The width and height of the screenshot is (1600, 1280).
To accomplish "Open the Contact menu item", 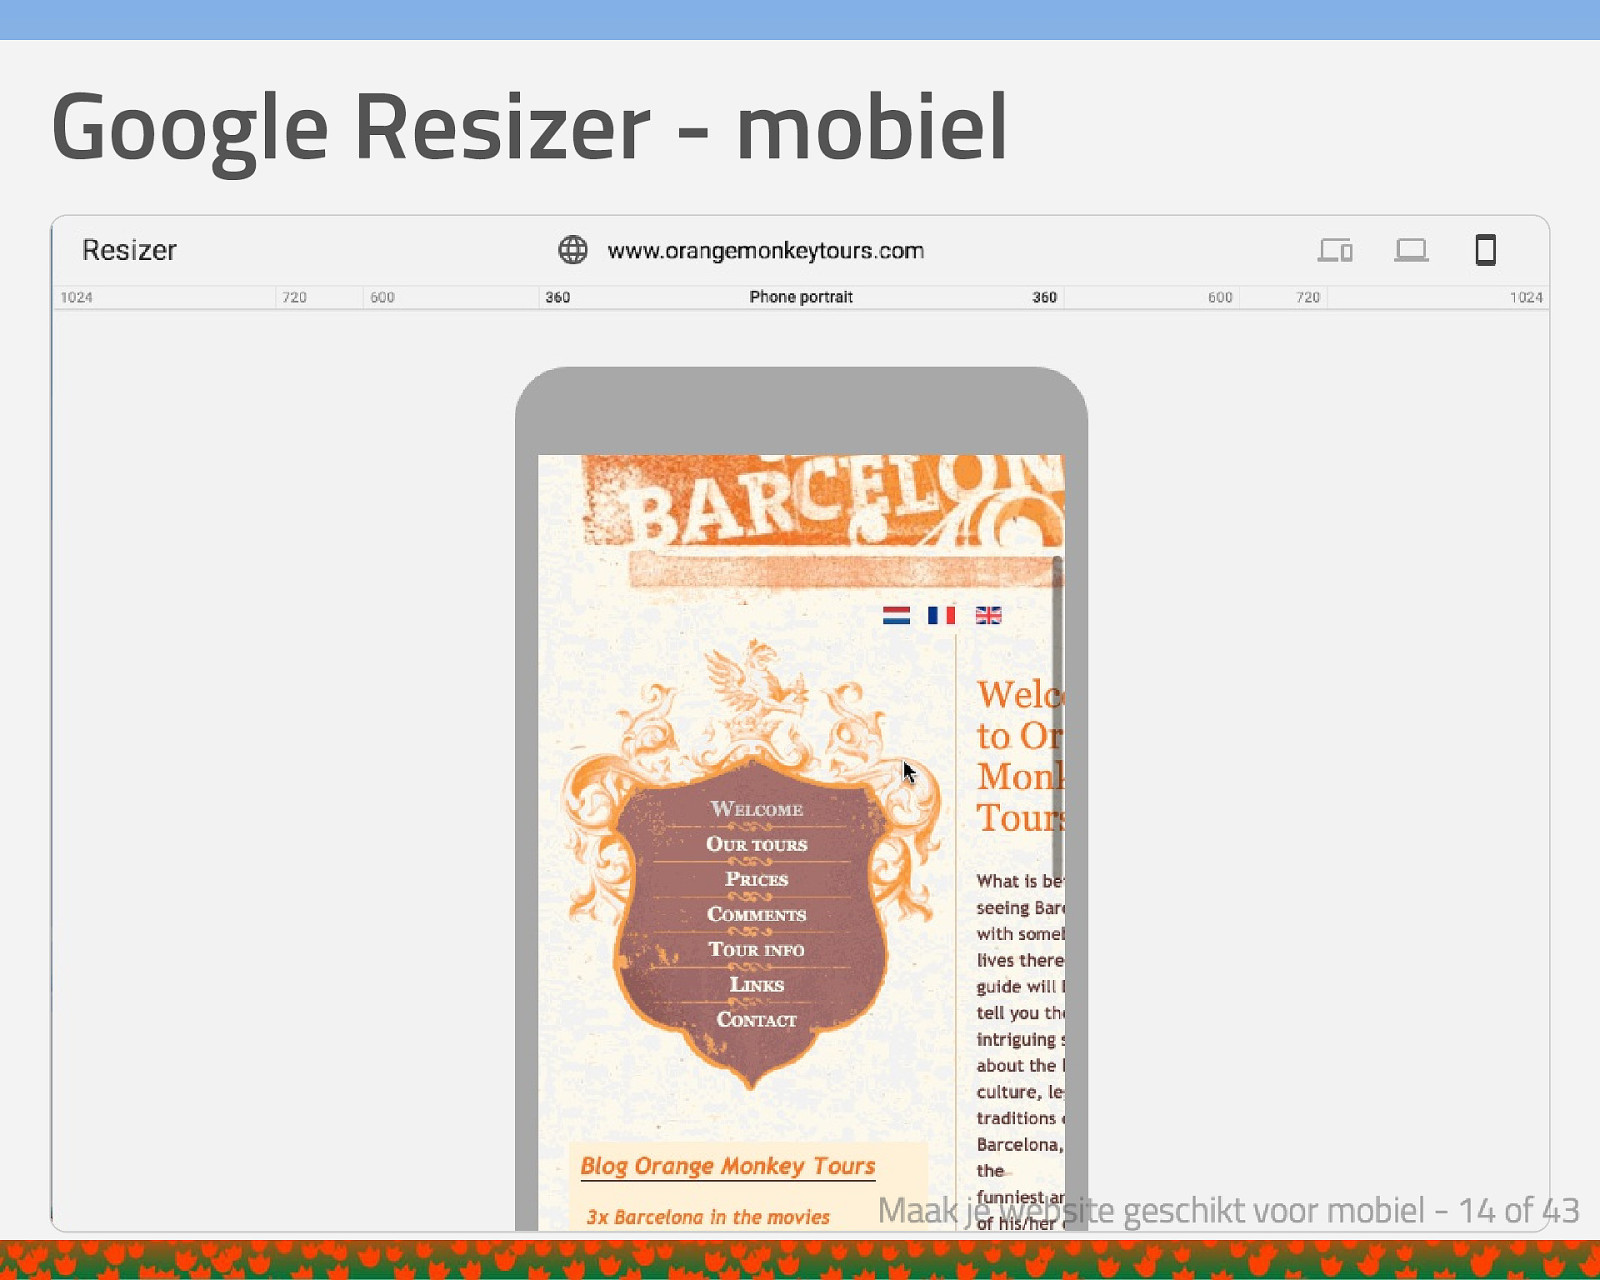I will [x=757, y=1019].
